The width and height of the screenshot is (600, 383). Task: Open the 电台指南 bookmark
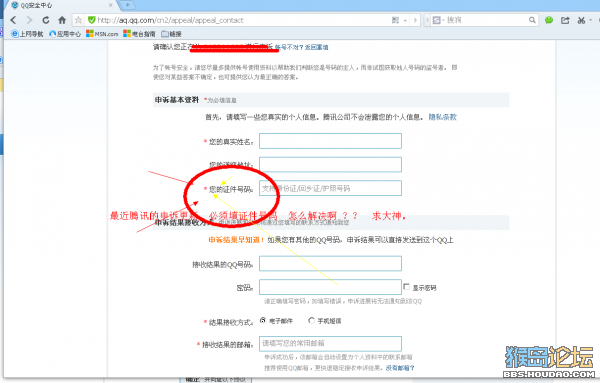[139, 34]
